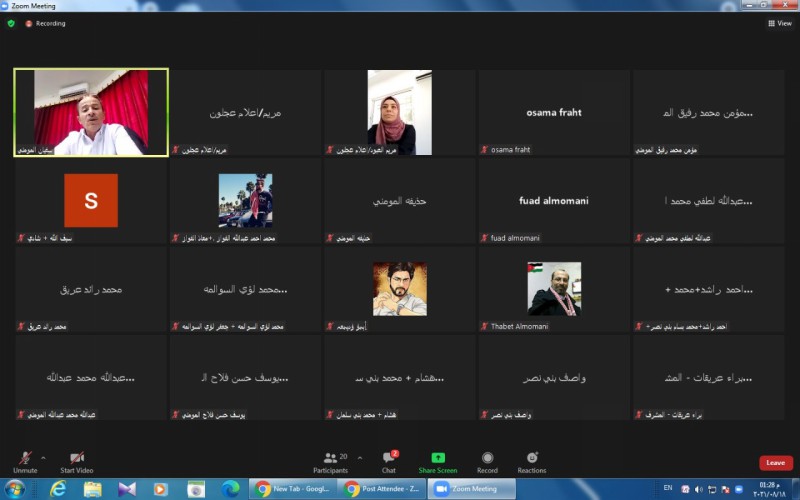Click the green encryption shield icon

coord(11,23)
